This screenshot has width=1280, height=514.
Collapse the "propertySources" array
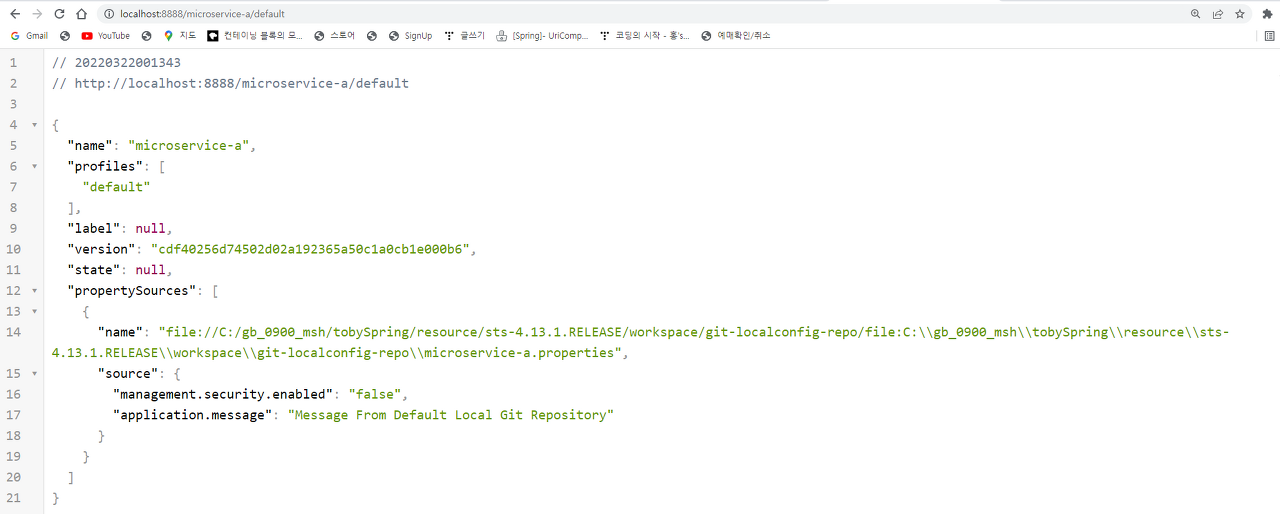coord(35,291)
